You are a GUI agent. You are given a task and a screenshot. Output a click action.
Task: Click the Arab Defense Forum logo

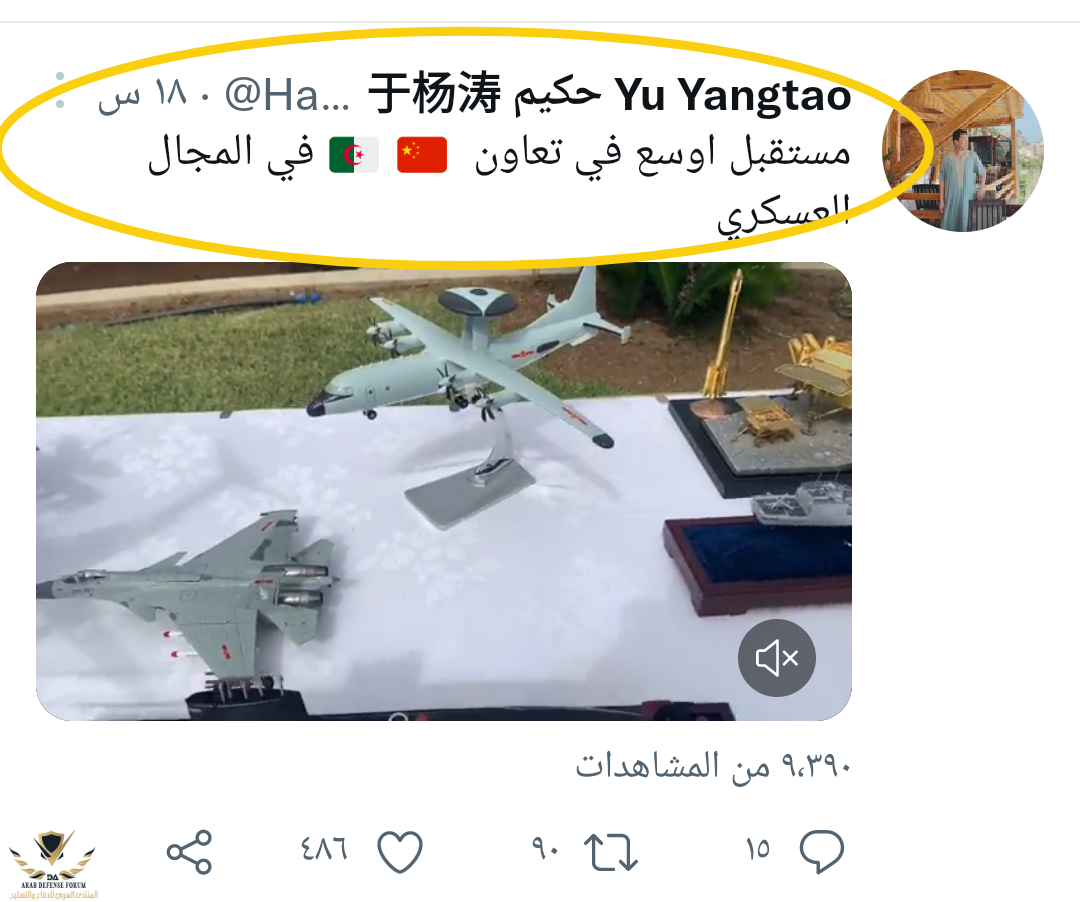tap(53, 865)
